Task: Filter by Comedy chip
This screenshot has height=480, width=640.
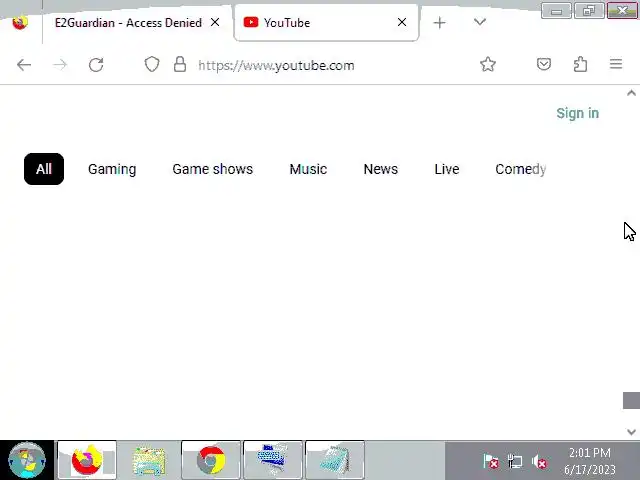Action: tap(520, 169)
